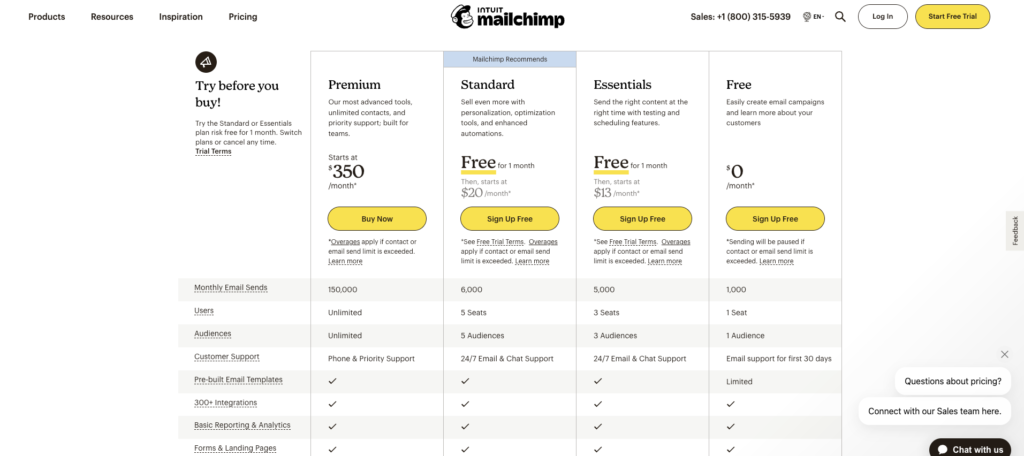Sign up free for Essentials plan
The width and height of the screenshot is (1024, 456).
[x=642, y=218]
